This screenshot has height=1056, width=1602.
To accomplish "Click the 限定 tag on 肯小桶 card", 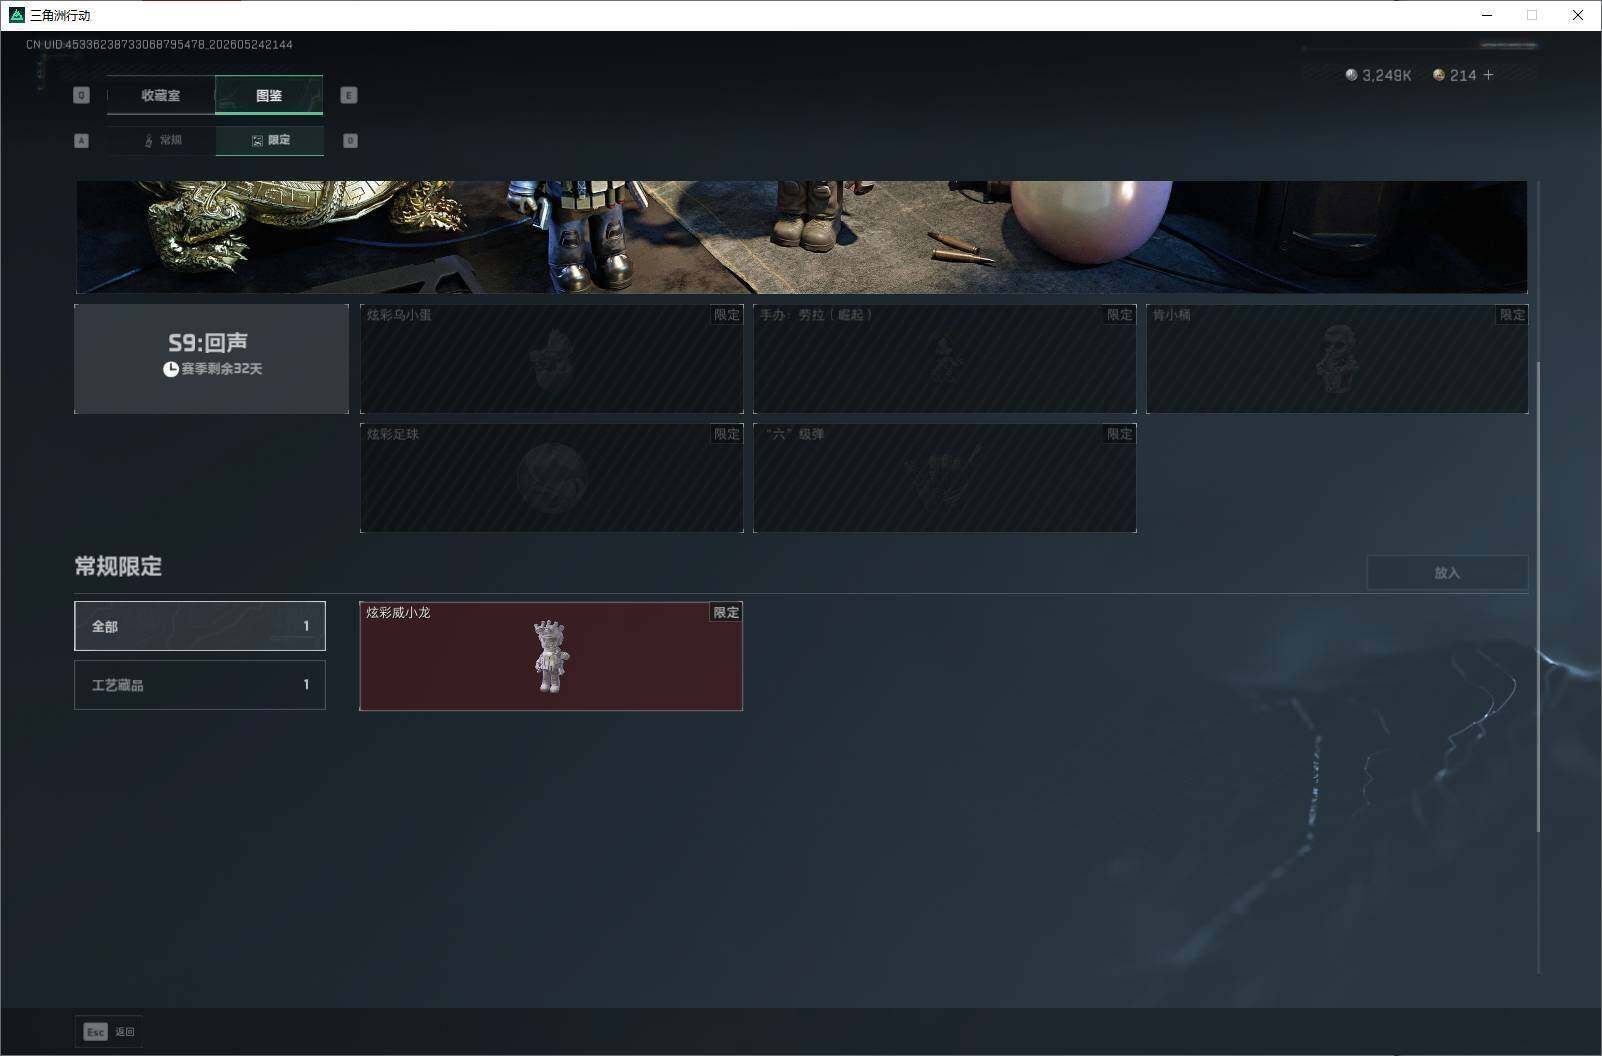I will [x=1512, y=315].
